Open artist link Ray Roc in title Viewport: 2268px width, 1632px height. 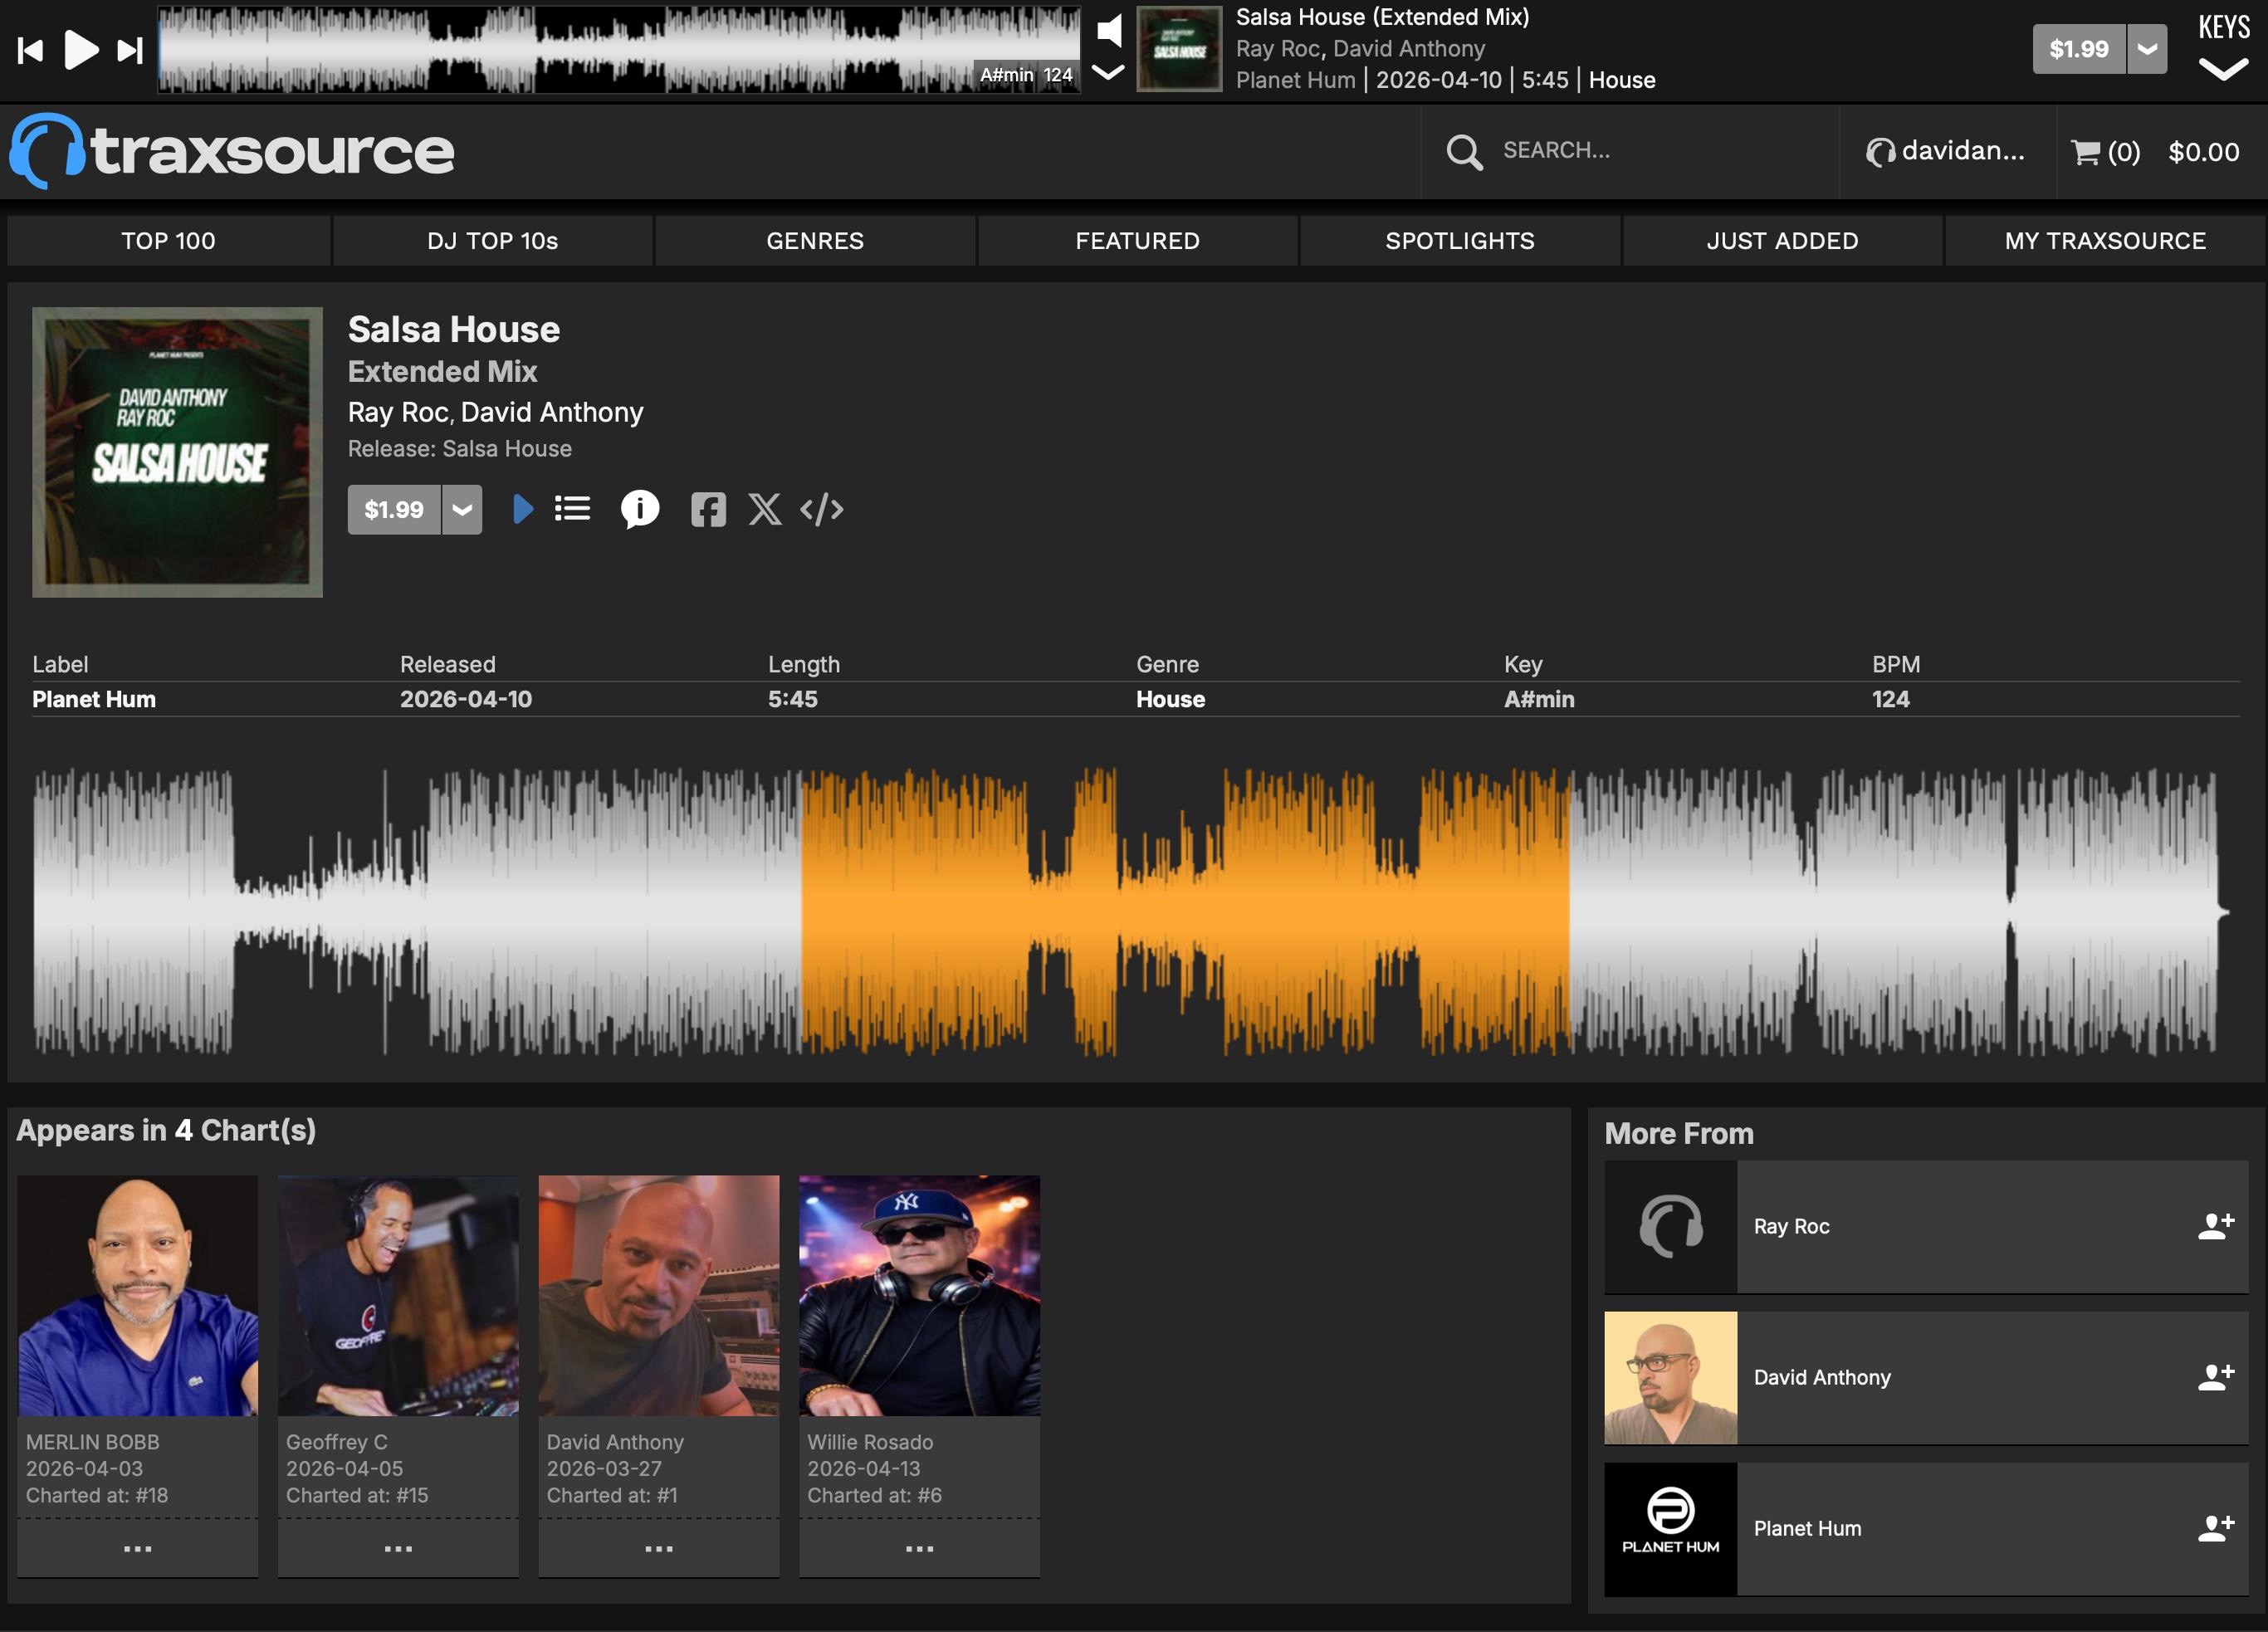[x=397, y=413]
